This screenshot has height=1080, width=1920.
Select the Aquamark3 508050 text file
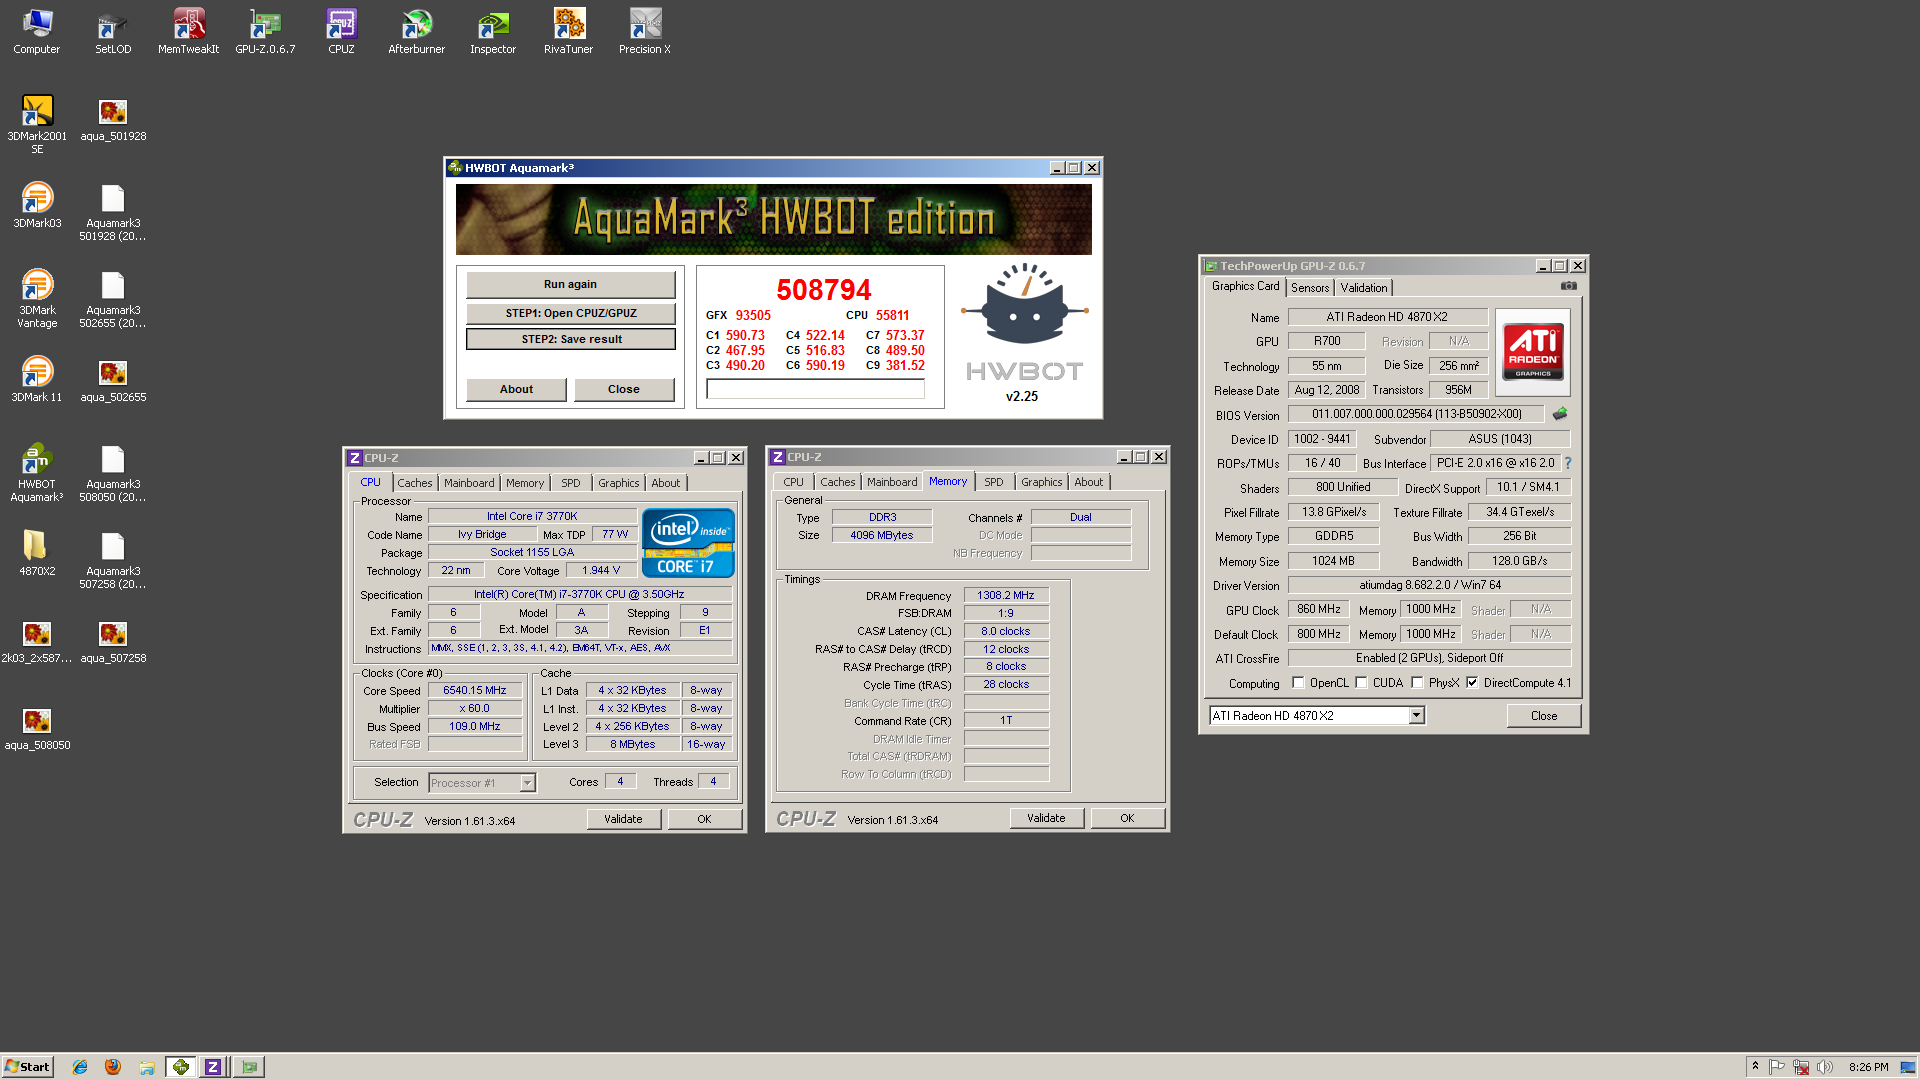113,472
